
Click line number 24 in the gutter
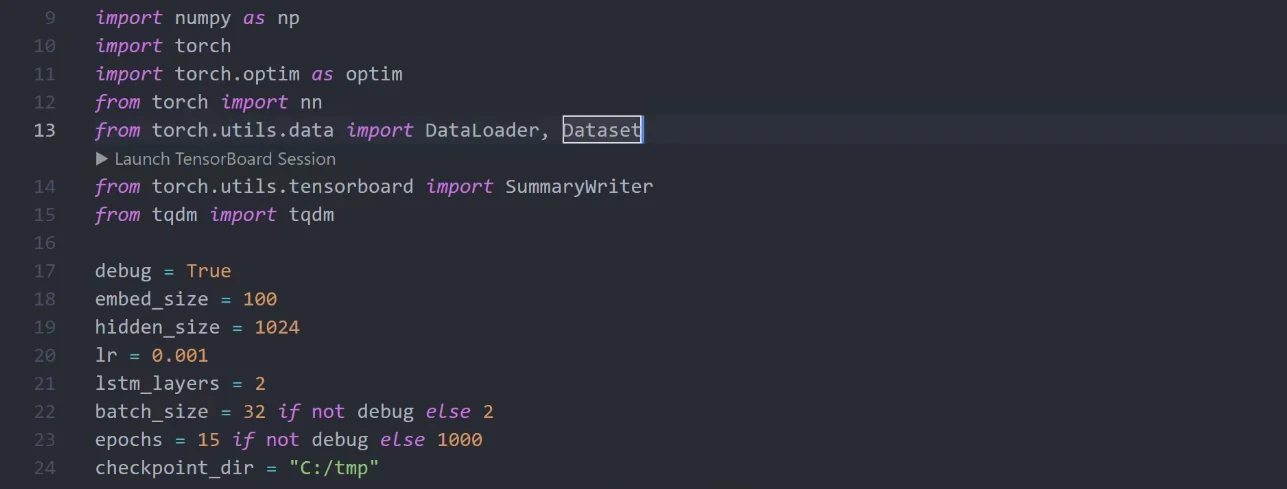tap(44, 468)
